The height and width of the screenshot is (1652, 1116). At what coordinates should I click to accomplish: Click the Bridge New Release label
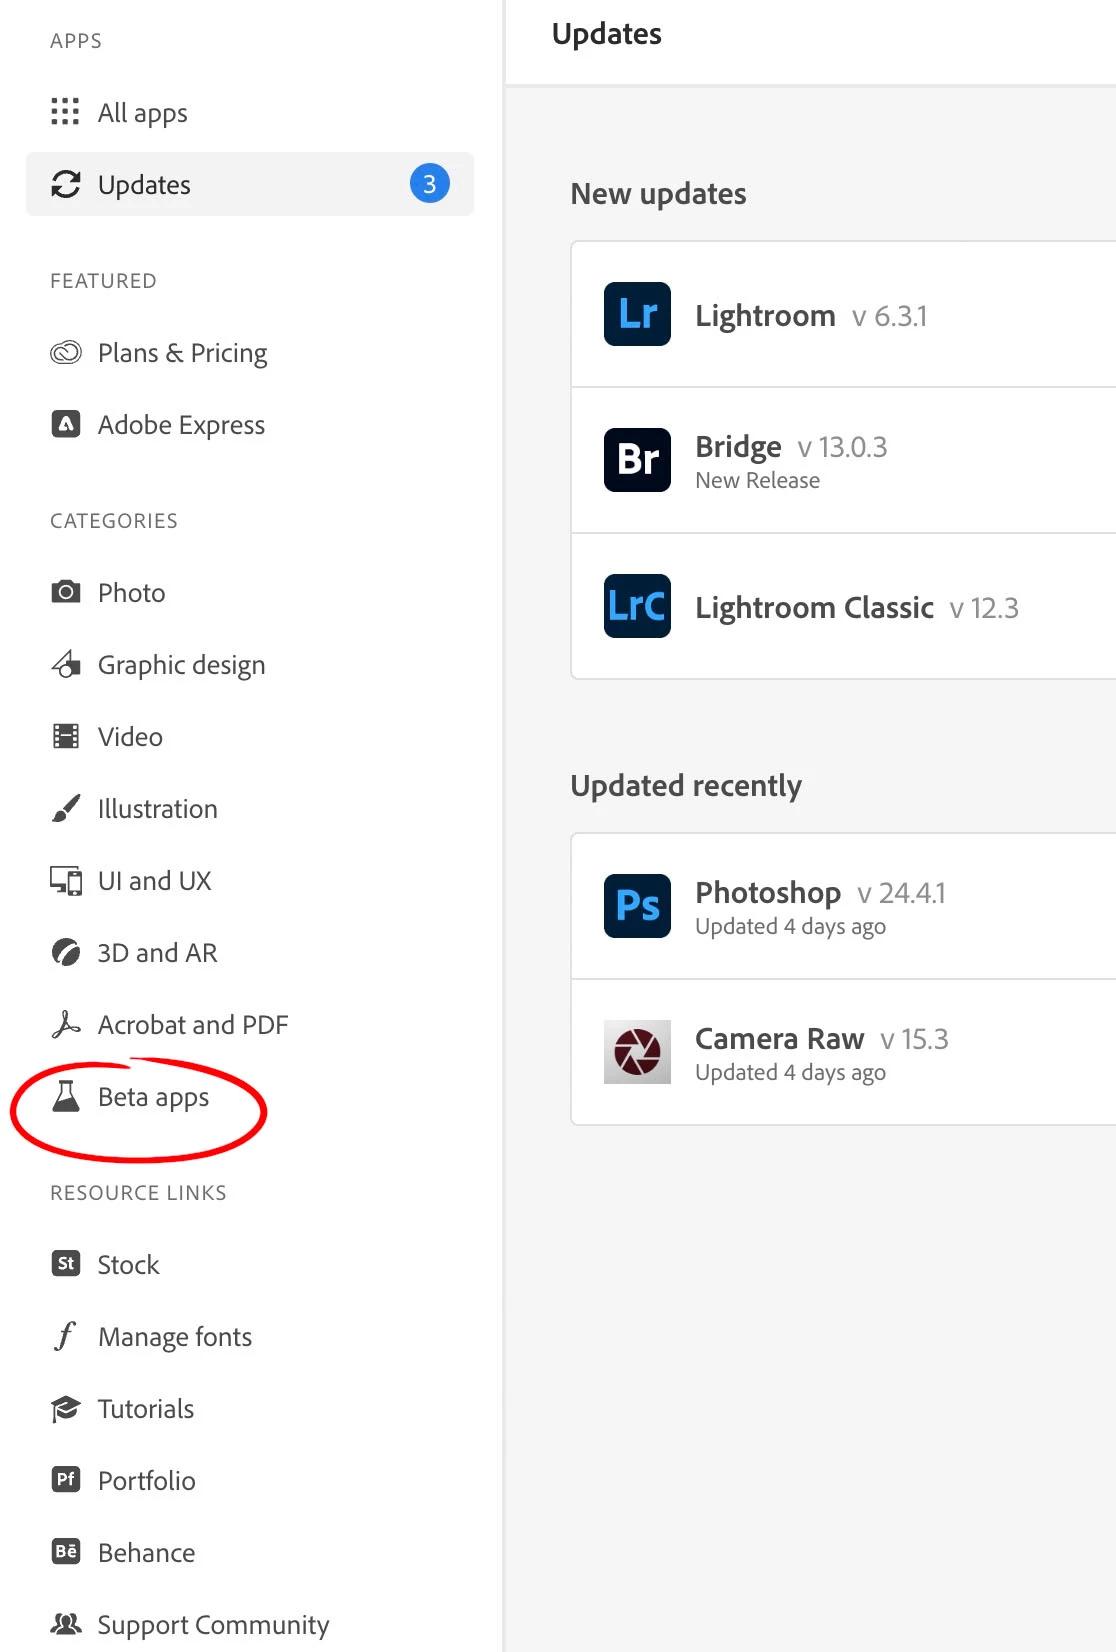[x=757, y=480]
